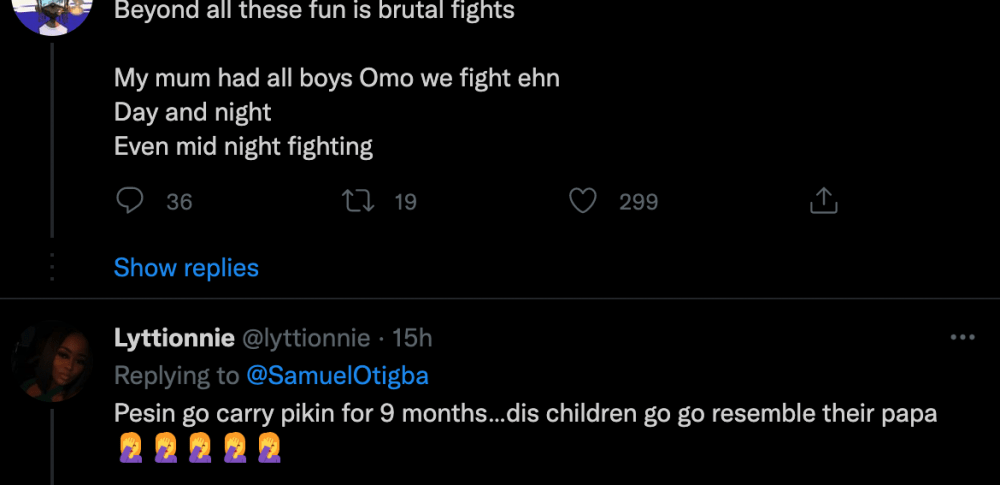This screenshot has width=1000, height=485.
Task: Click the reply icon on the brutal fights tweet
Action: point(130,201)
